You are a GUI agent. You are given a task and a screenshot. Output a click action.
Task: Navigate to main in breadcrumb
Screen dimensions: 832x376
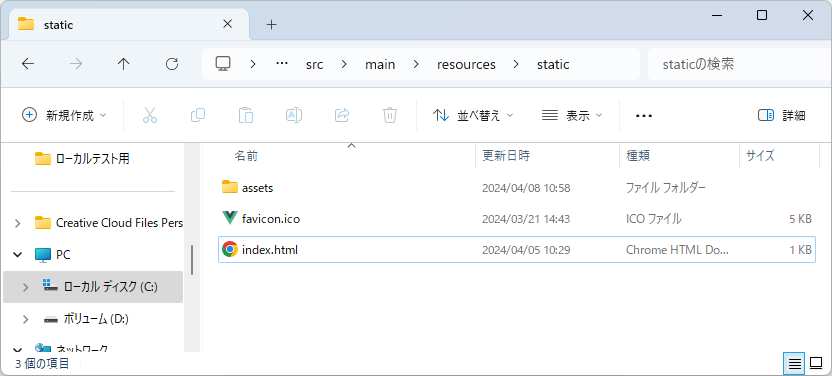pos(380,65)
